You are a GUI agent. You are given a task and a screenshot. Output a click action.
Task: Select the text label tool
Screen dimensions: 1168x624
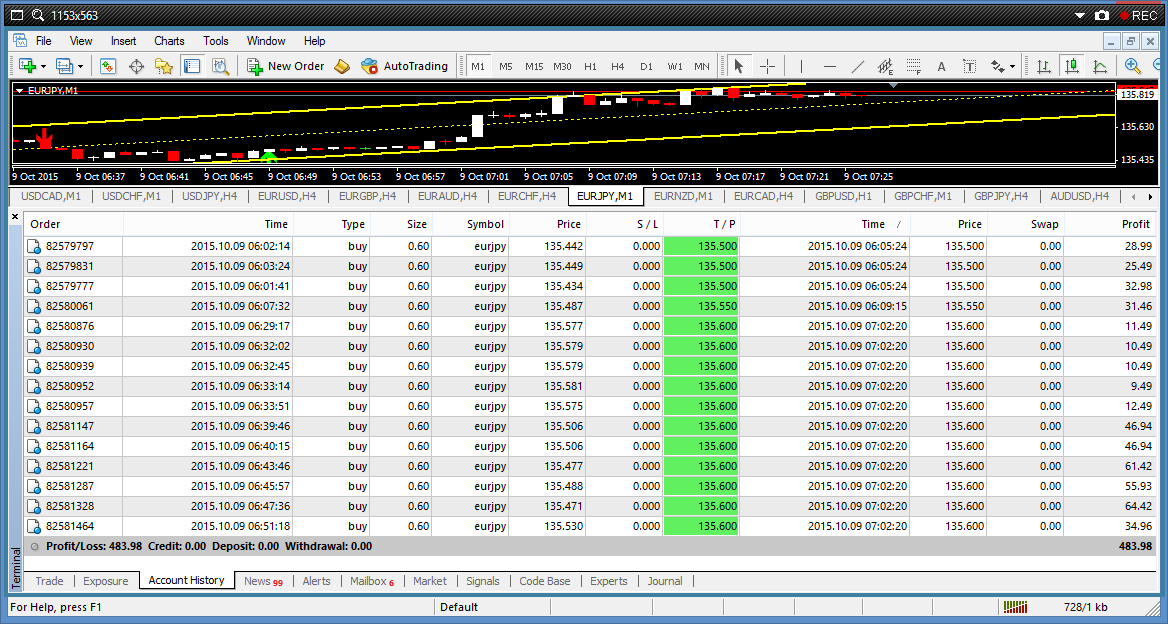coord(969,66)
